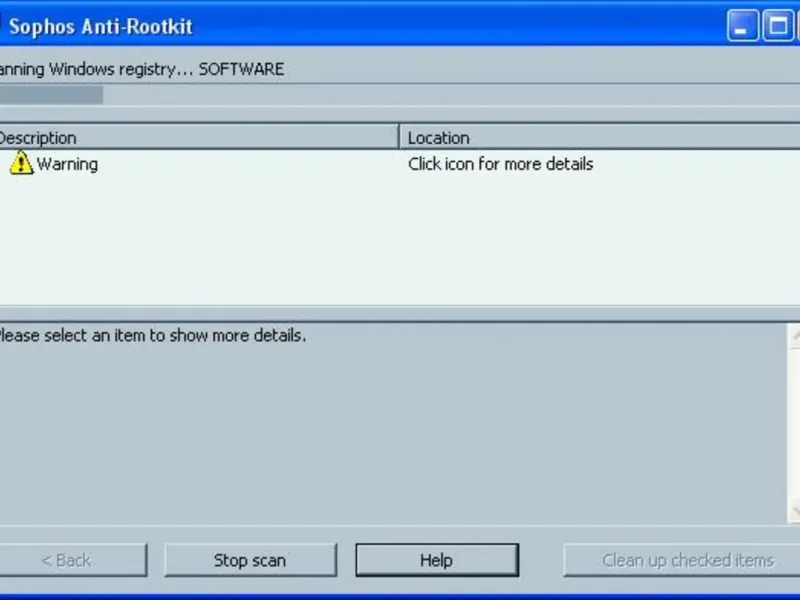Select the "Warning" description text
Screen dimensions: 800x600
(x=67, y=164)
